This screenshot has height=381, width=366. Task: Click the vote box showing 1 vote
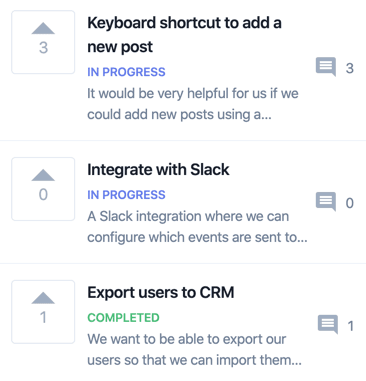coord(43,312)
